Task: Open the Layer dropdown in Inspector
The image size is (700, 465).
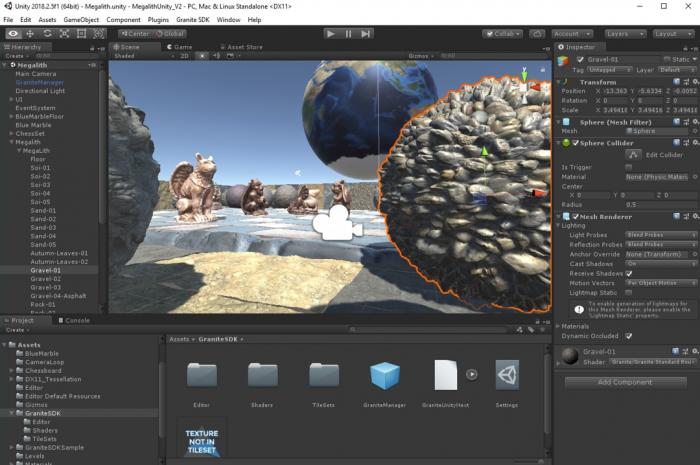Action: pos(676,70)
